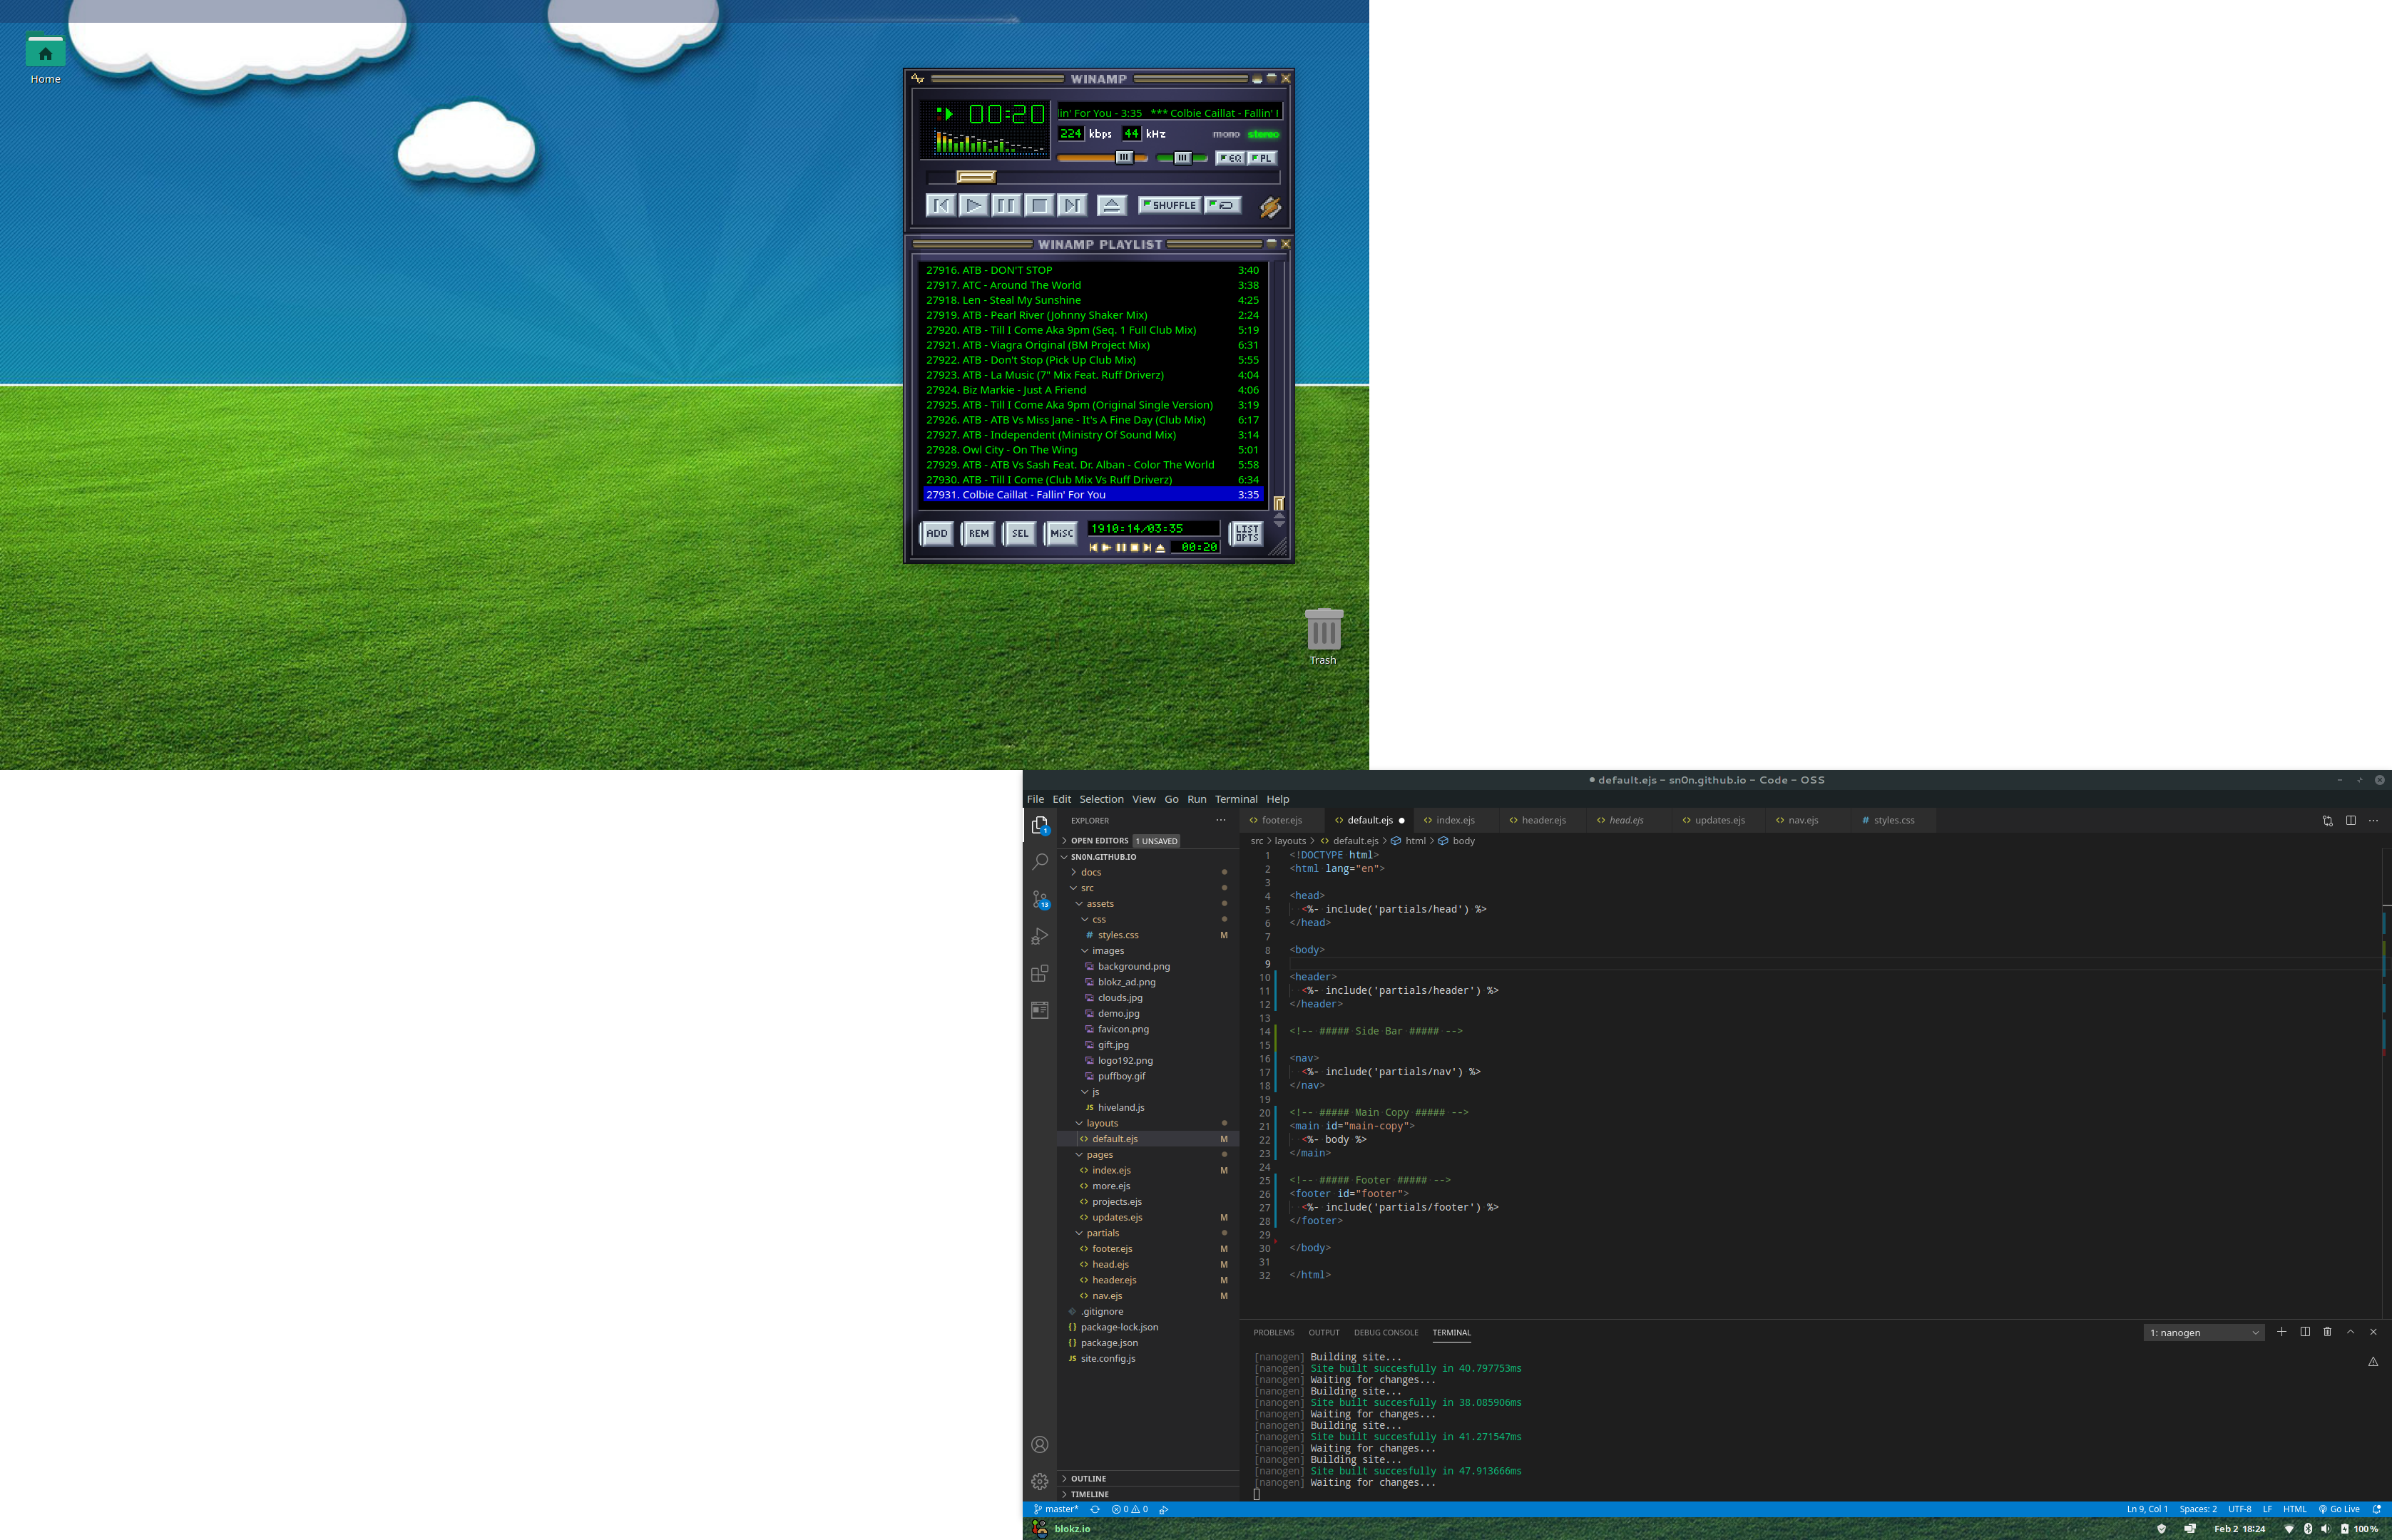Click the Winamp lightning bolt logo
This screenshot has height=1540, width=2392.
1270,207
